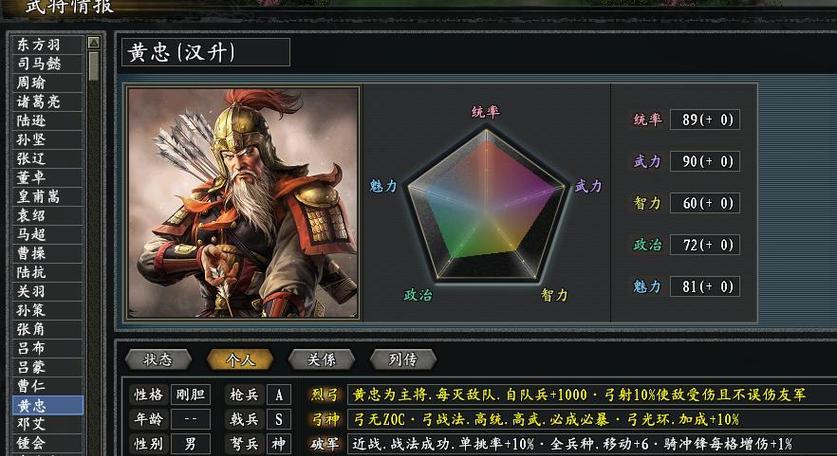Click the 弓神 skill label
837x456 pixels.
pyautogui.click(x=325, y=419)
